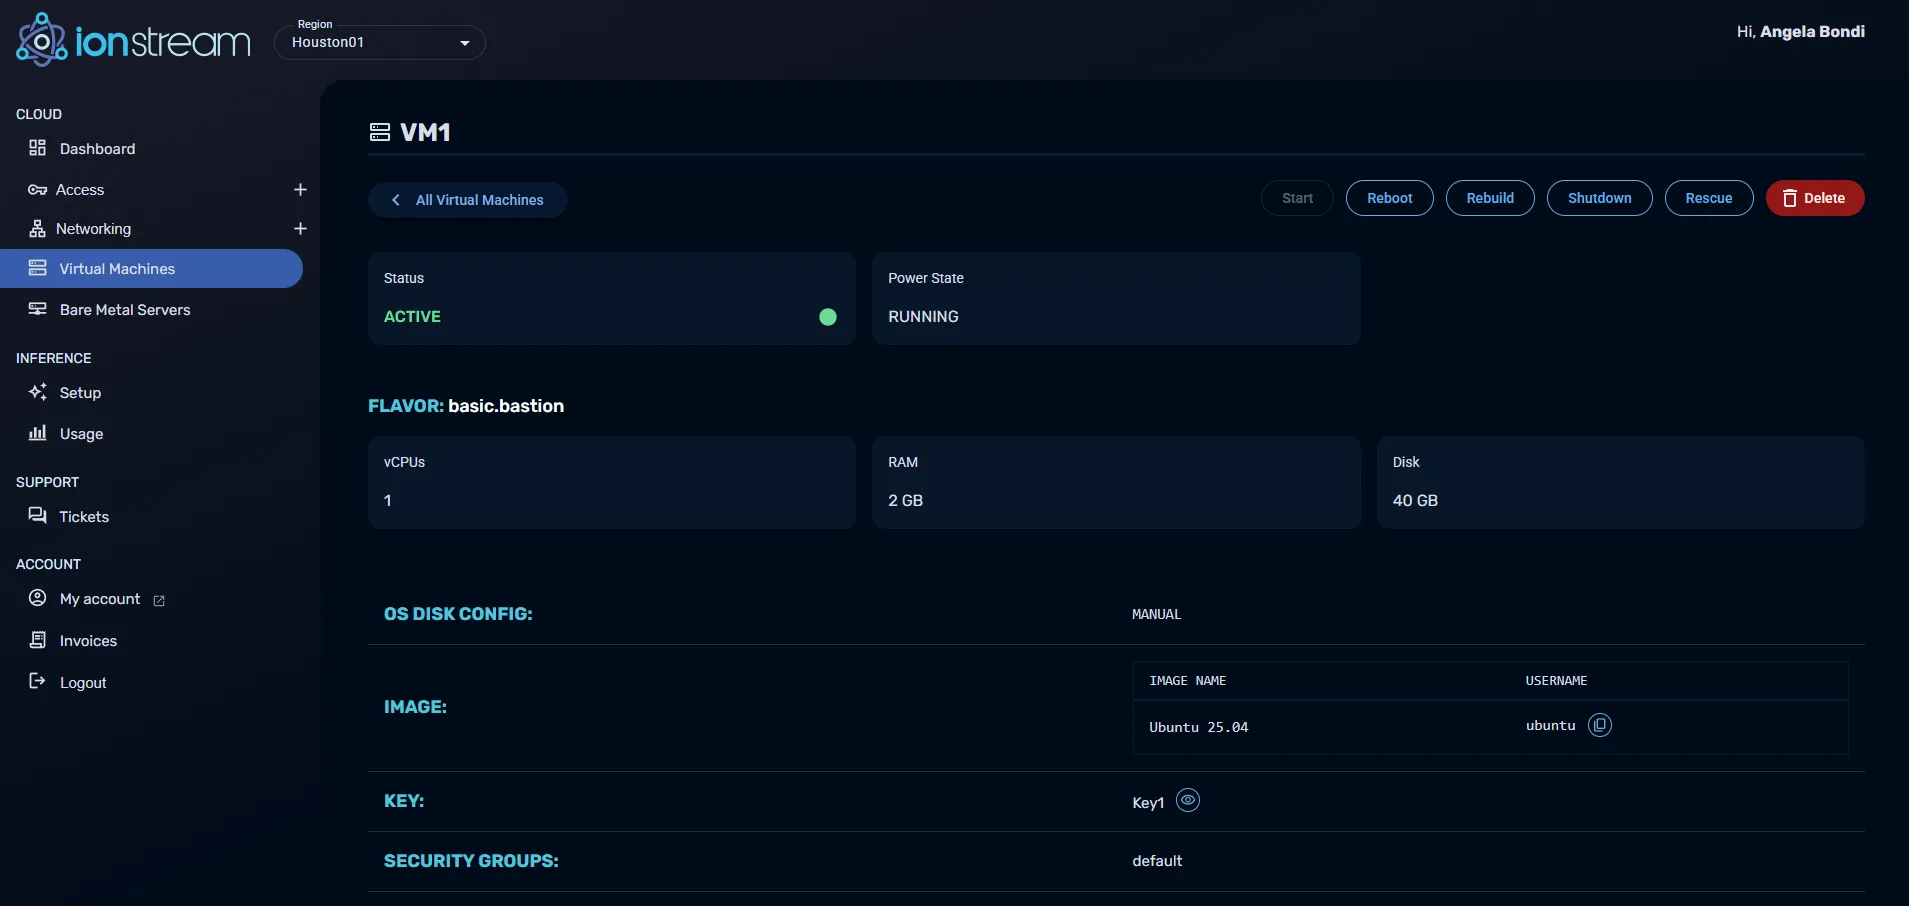Click the ionstream logo
1909x906 pixels.
(133, 40)
